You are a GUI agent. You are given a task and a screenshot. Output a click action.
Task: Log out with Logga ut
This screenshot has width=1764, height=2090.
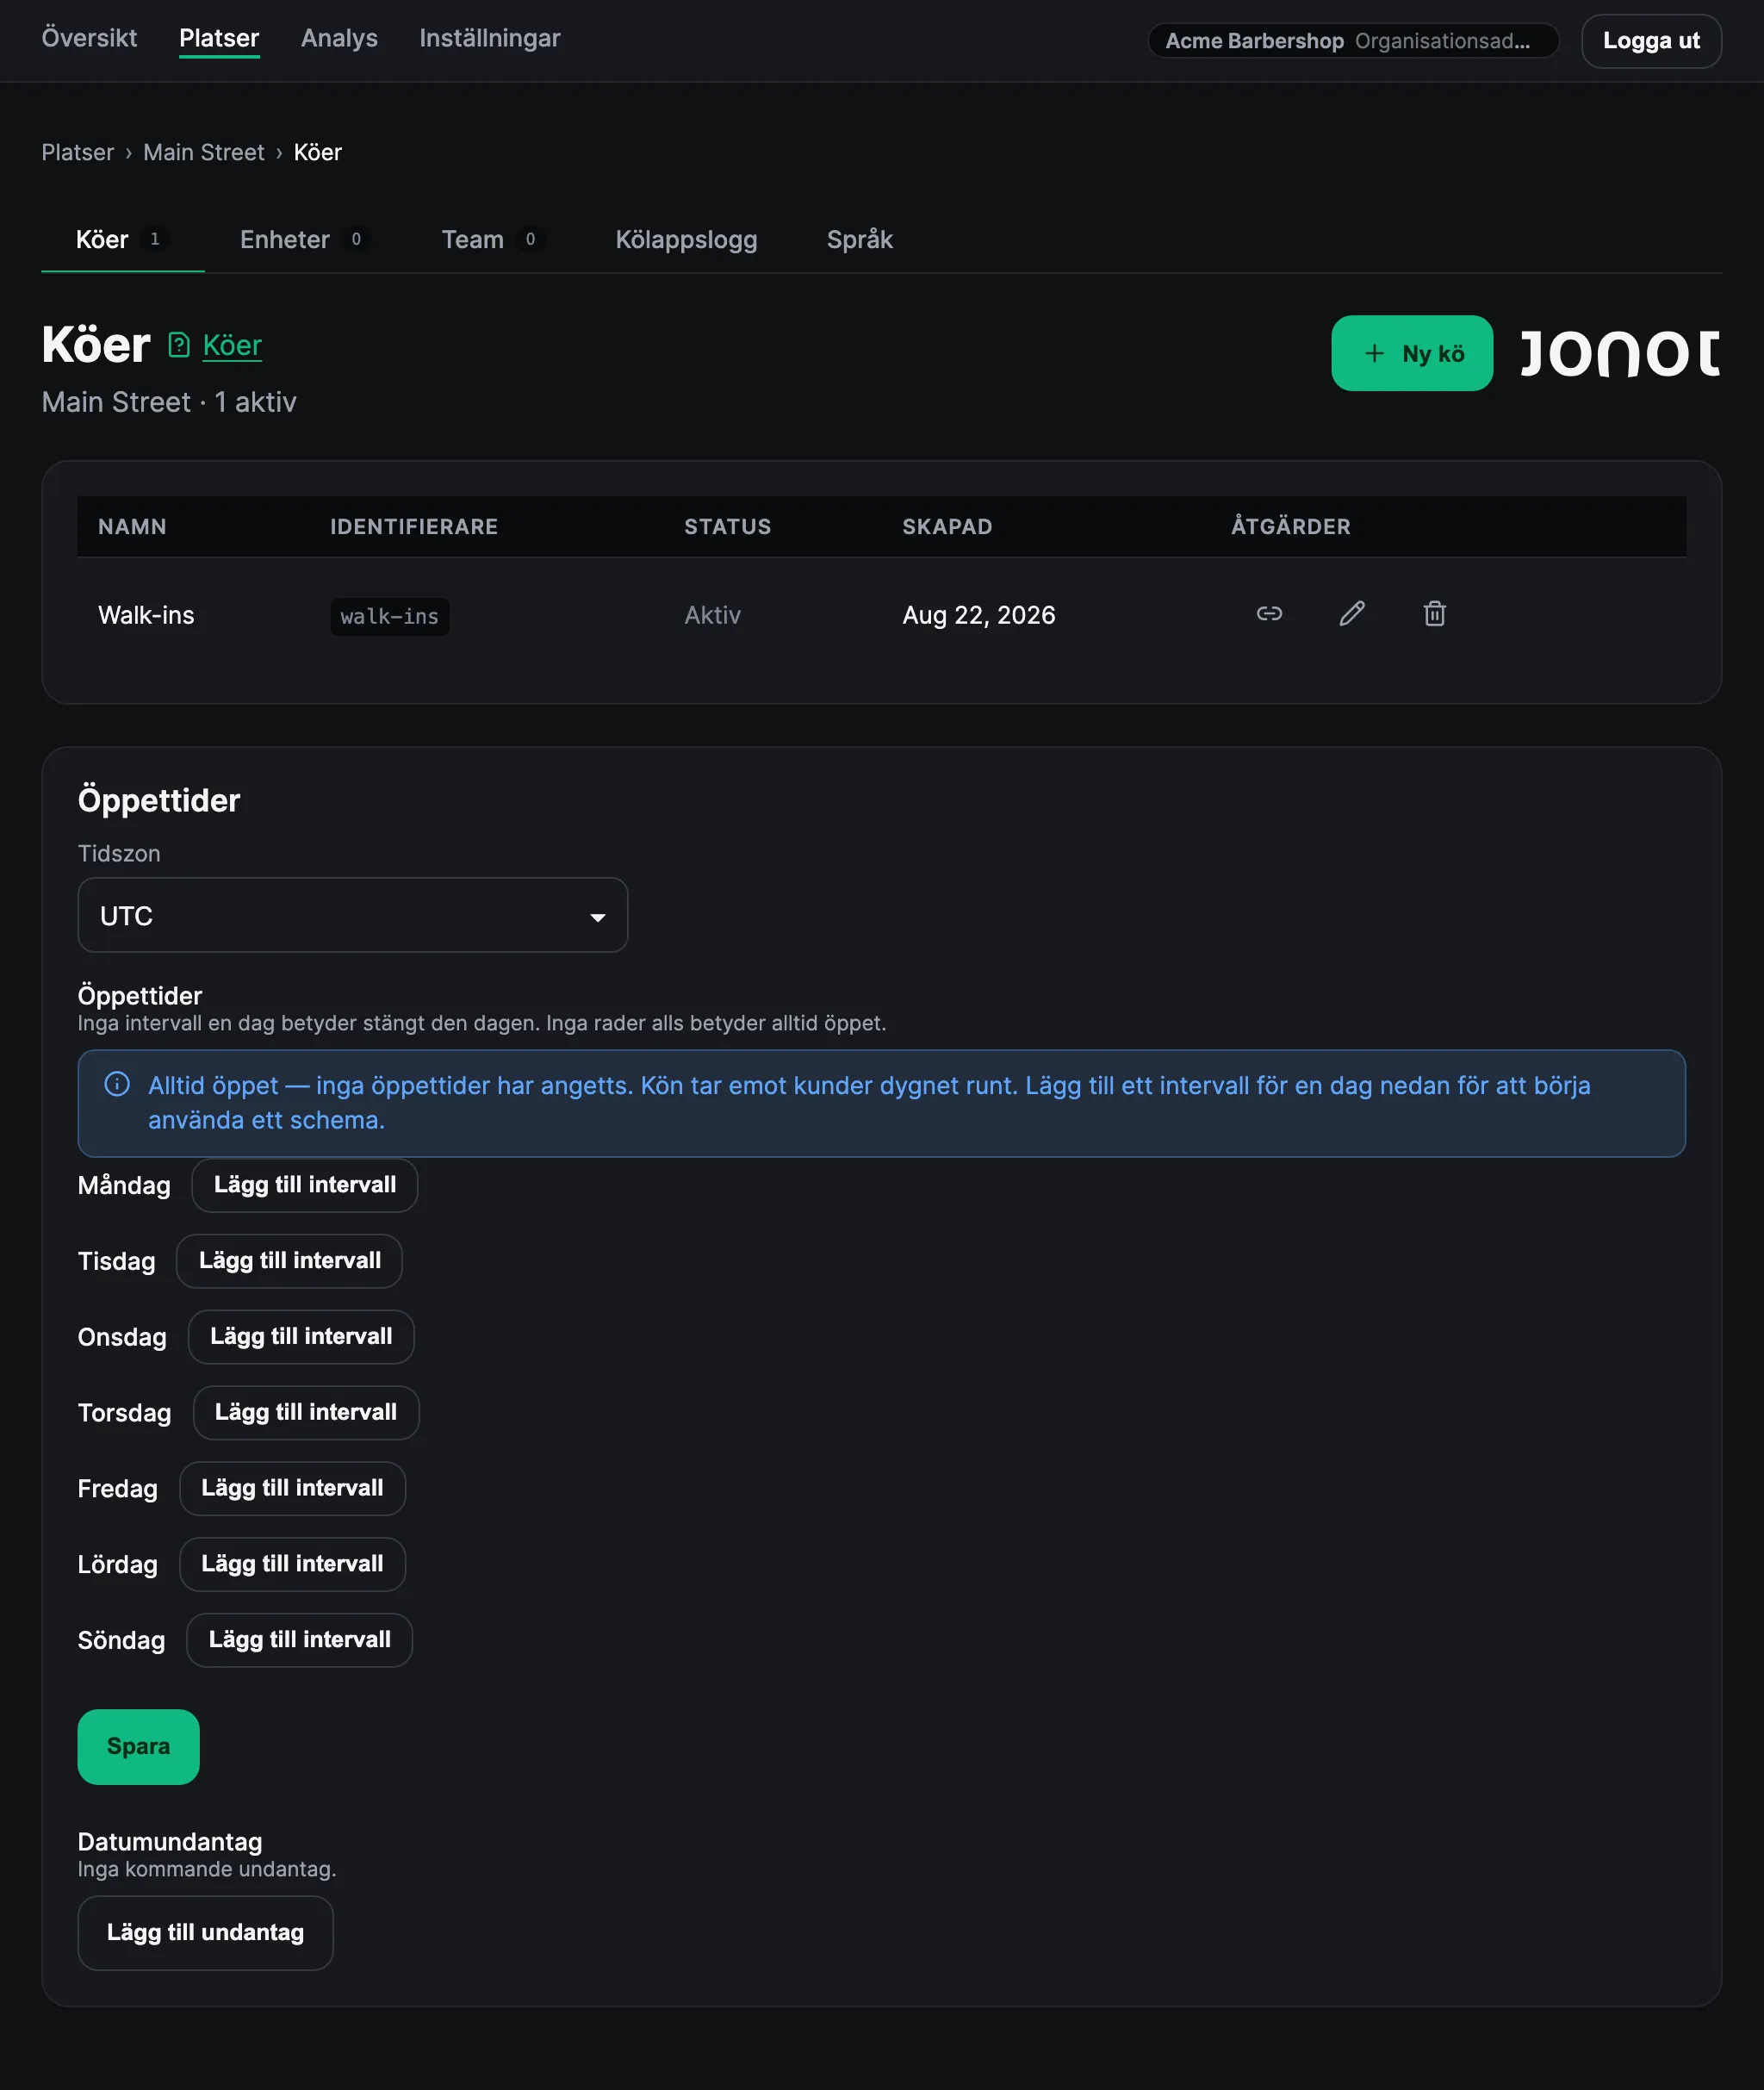[1651, 41]
